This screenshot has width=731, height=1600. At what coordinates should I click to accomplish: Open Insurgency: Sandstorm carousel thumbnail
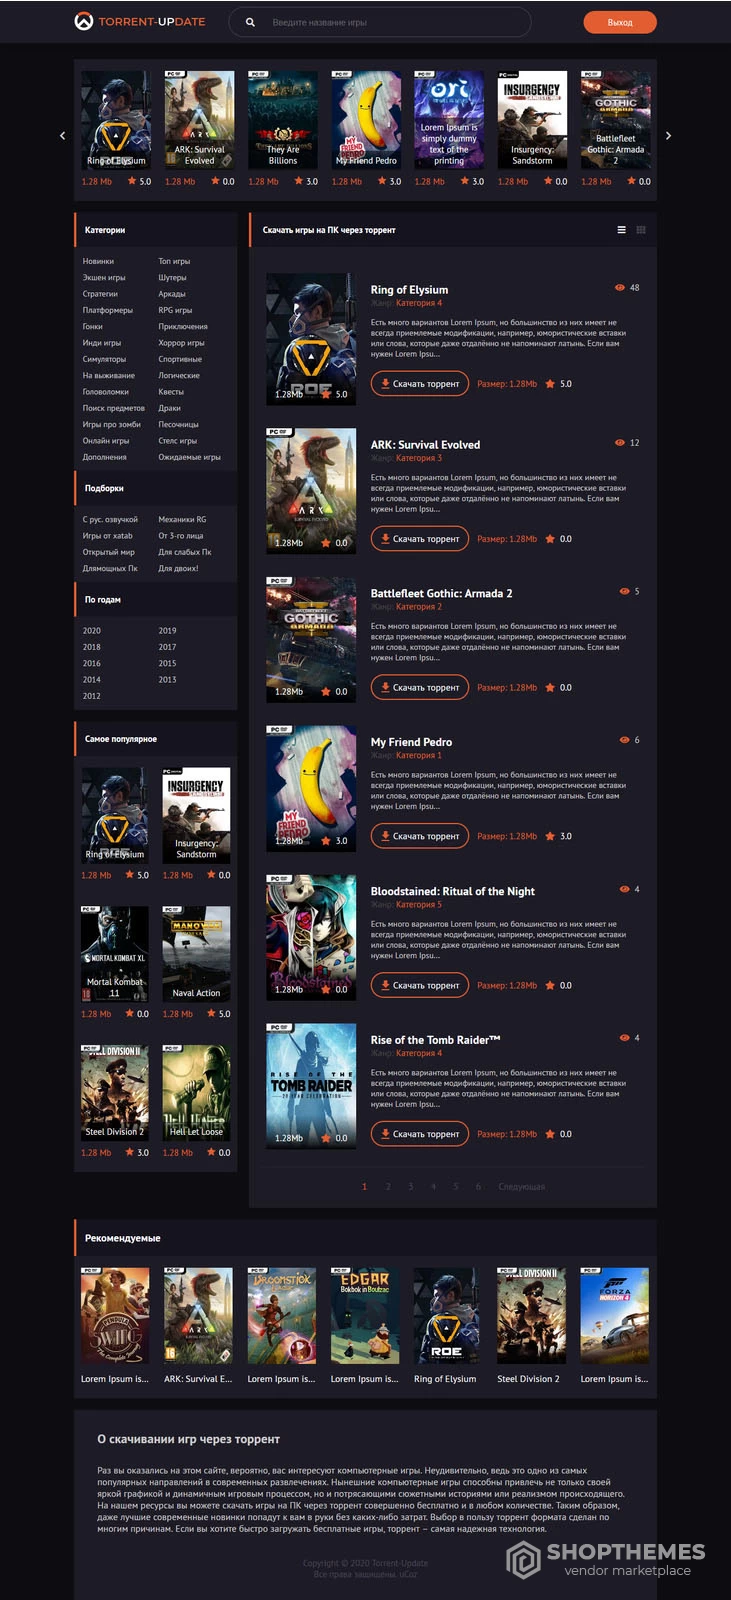[x=532, y=120]
